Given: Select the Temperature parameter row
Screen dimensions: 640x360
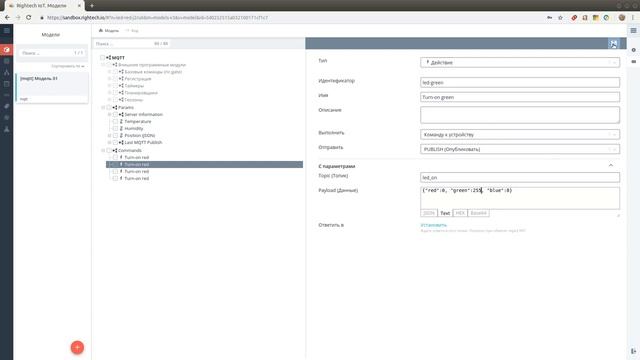Looking at the screenshot, I should click(x=138, y=121).
